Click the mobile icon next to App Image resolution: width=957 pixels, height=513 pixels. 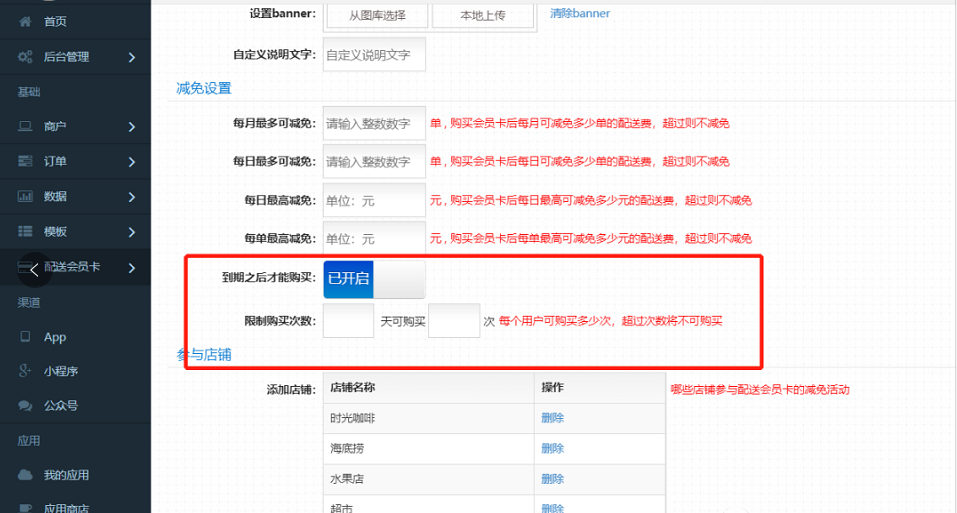point(25,338)
